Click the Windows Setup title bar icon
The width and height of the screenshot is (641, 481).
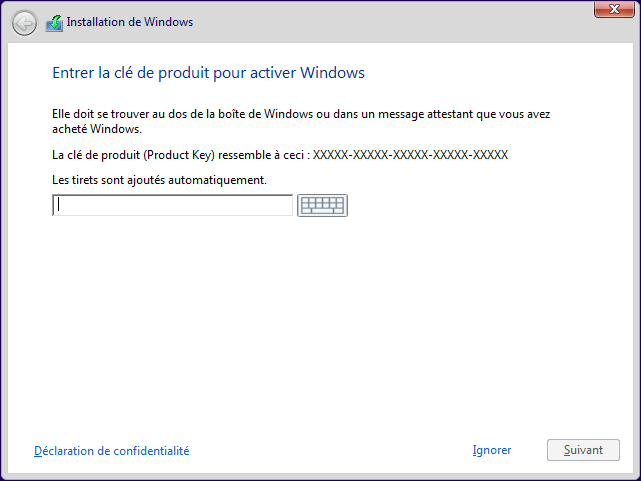click(x=54, y=22)
